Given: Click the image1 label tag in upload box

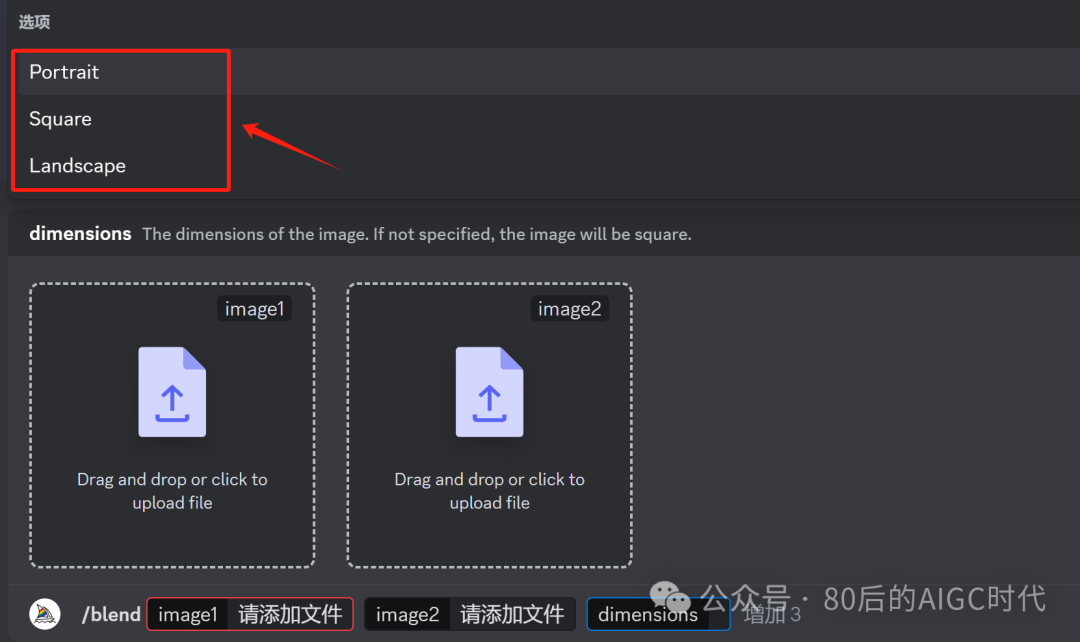Looking at the screenshot, I should pyautogui.click(x=255, y=309).
